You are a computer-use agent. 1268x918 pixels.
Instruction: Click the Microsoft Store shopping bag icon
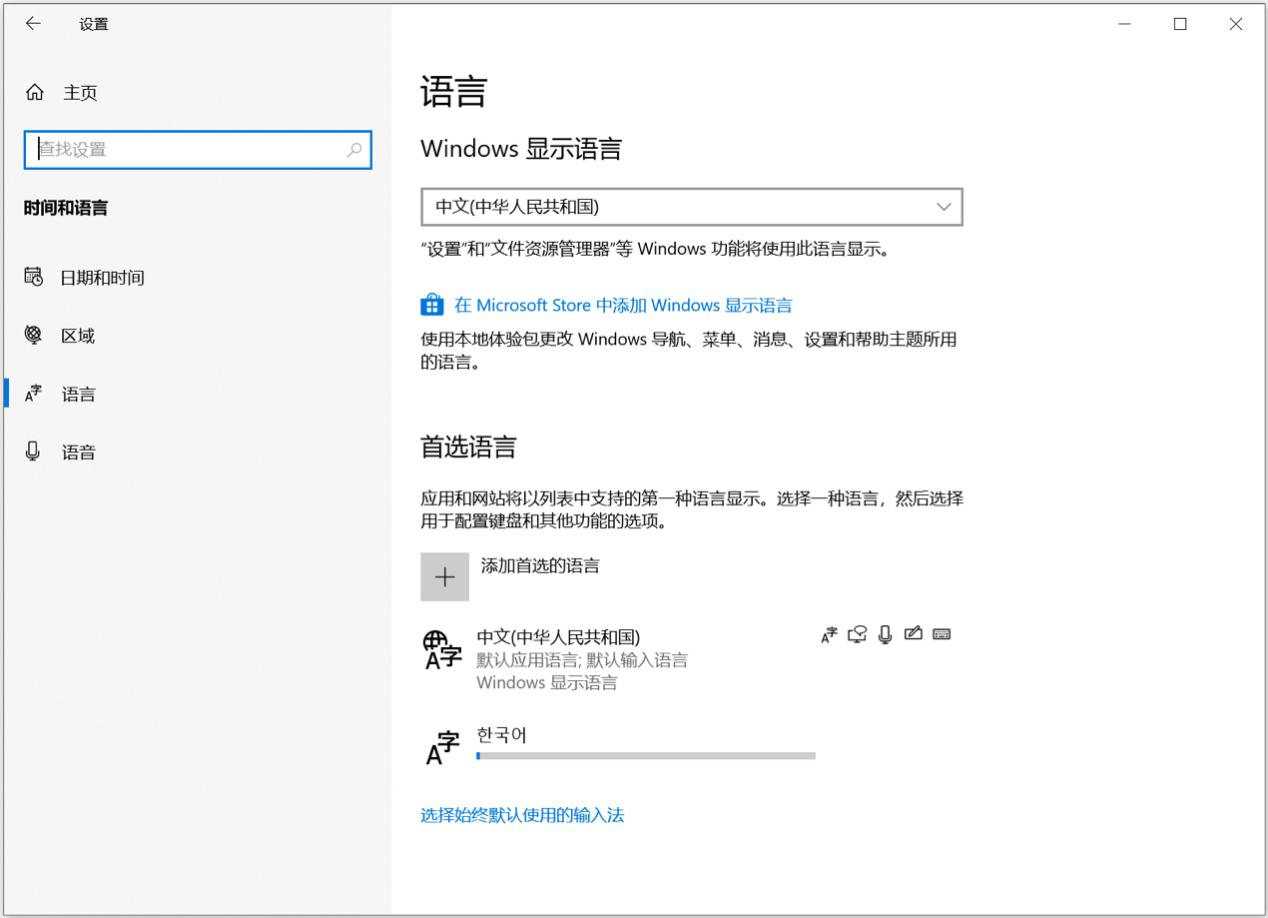pos(432,305)
